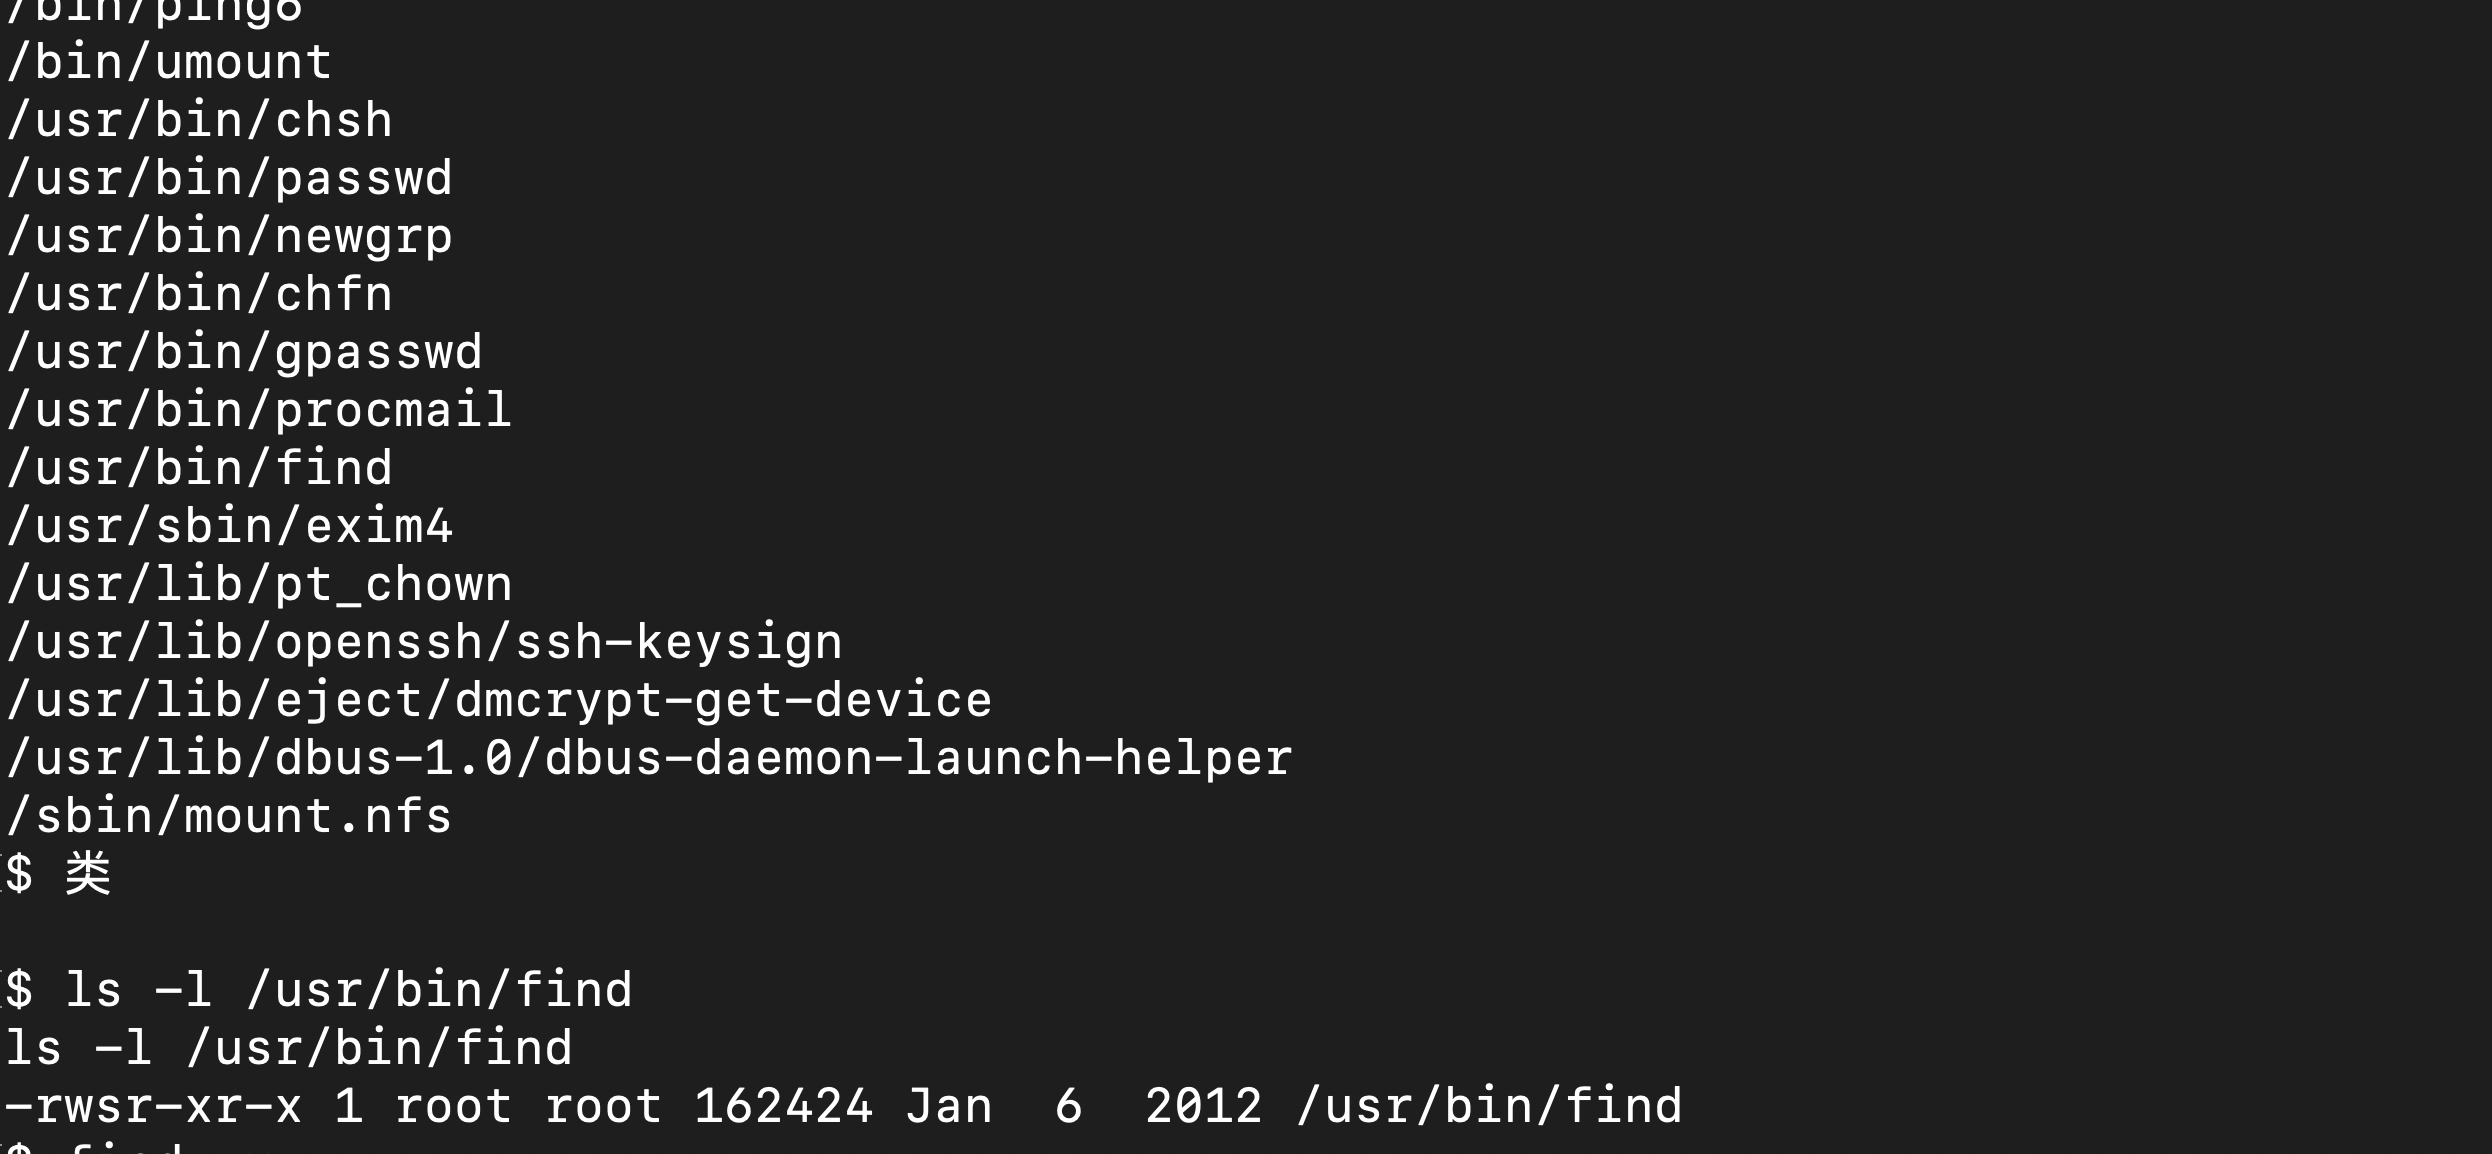Screen dimensions: 2492x1154
Task: Click the /usr/bin/procmail entry
Action: (x=259, y=411)
